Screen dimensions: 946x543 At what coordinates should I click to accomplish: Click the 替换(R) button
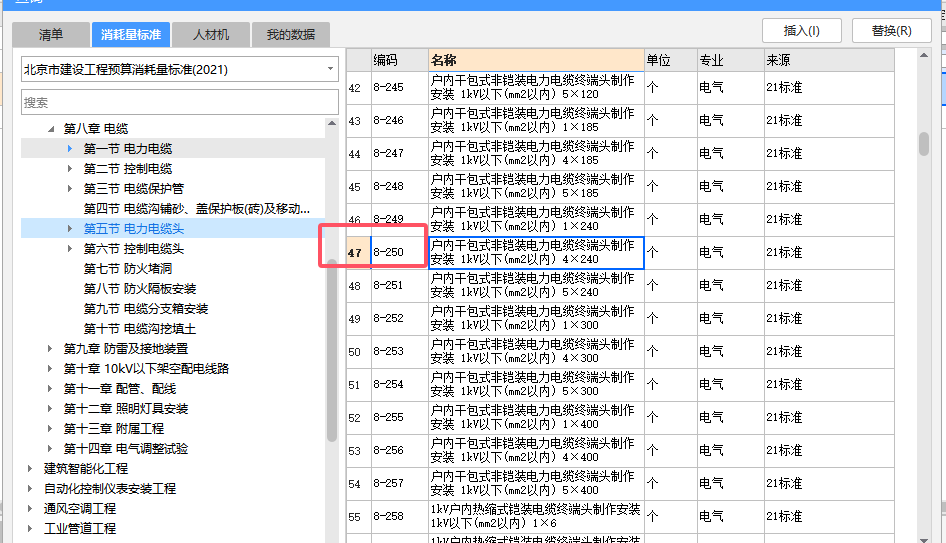[x=892, y=31]
